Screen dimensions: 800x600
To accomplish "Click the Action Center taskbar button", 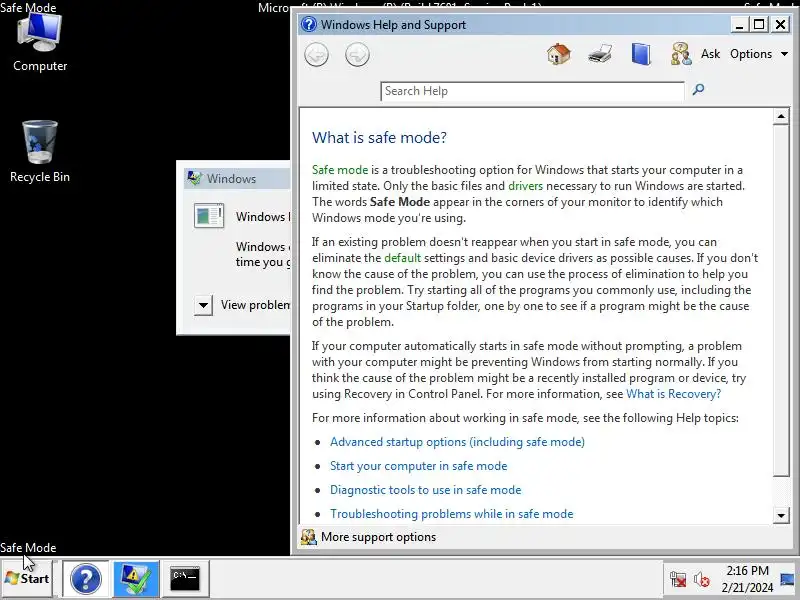I will pos(136,579).
